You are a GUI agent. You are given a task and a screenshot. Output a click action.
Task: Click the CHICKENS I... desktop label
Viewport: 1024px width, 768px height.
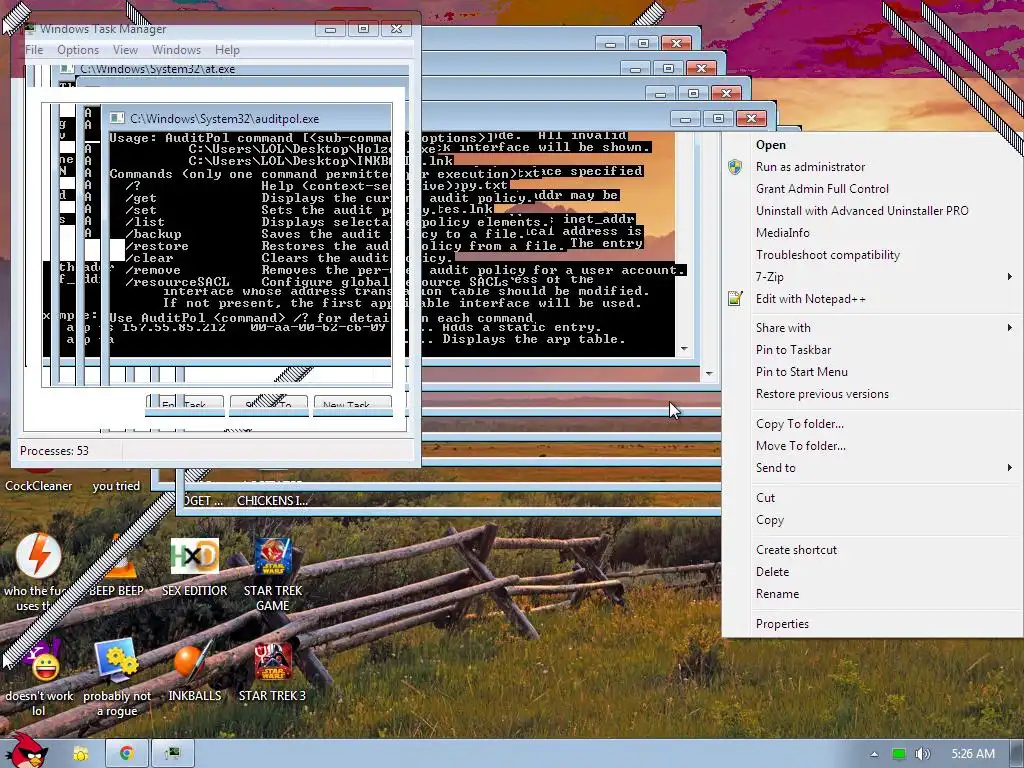pos(273,500)
